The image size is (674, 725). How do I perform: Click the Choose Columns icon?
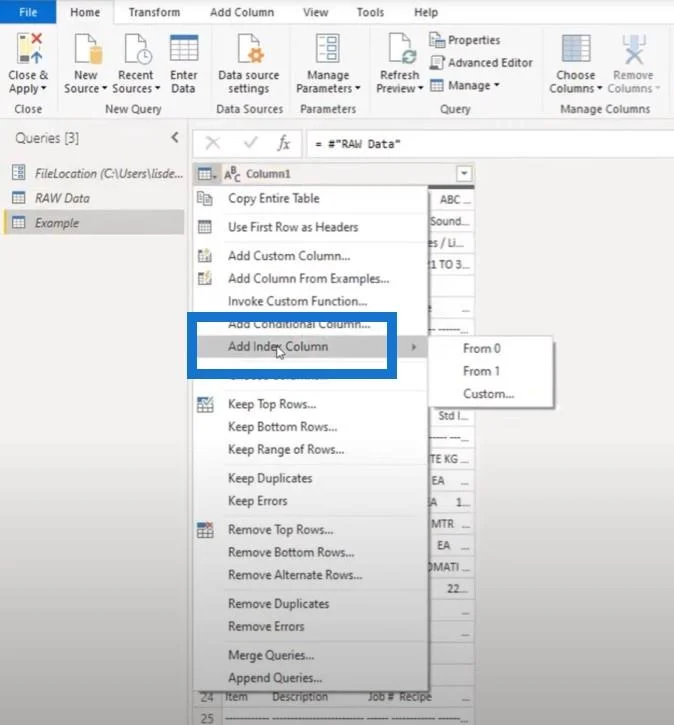(x=576, y=48)
